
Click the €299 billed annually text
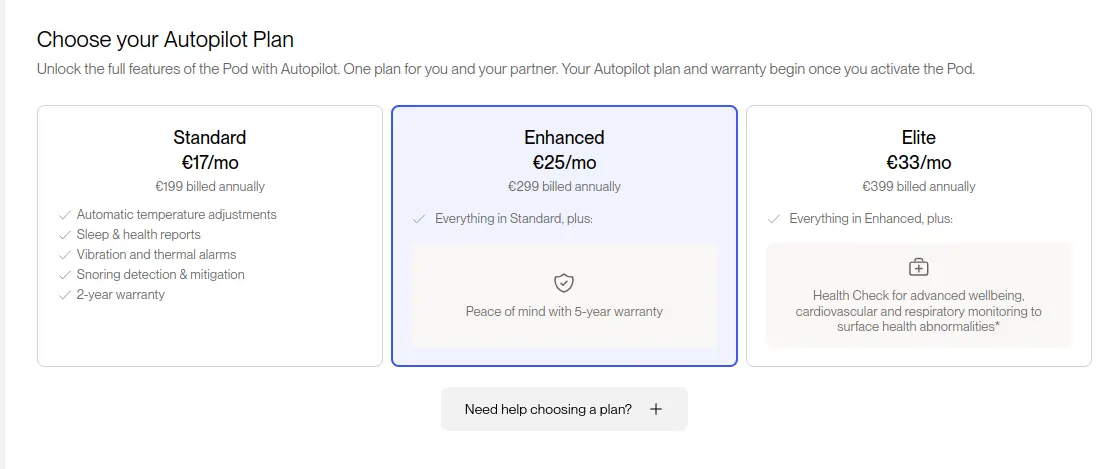(x=564, y=186)
